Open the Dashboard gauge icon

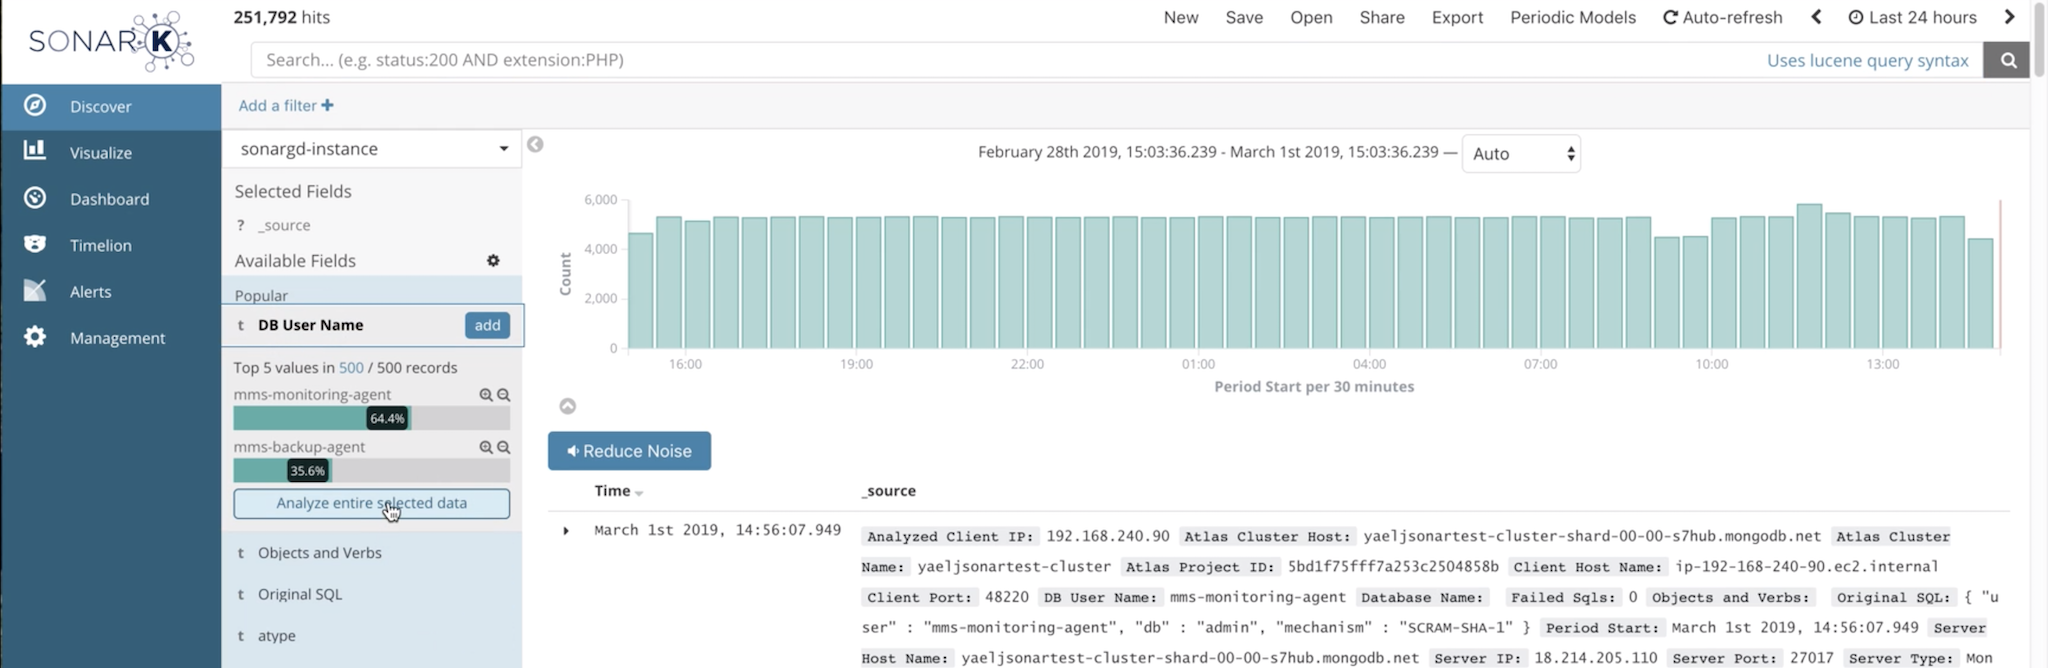point(35,198)
